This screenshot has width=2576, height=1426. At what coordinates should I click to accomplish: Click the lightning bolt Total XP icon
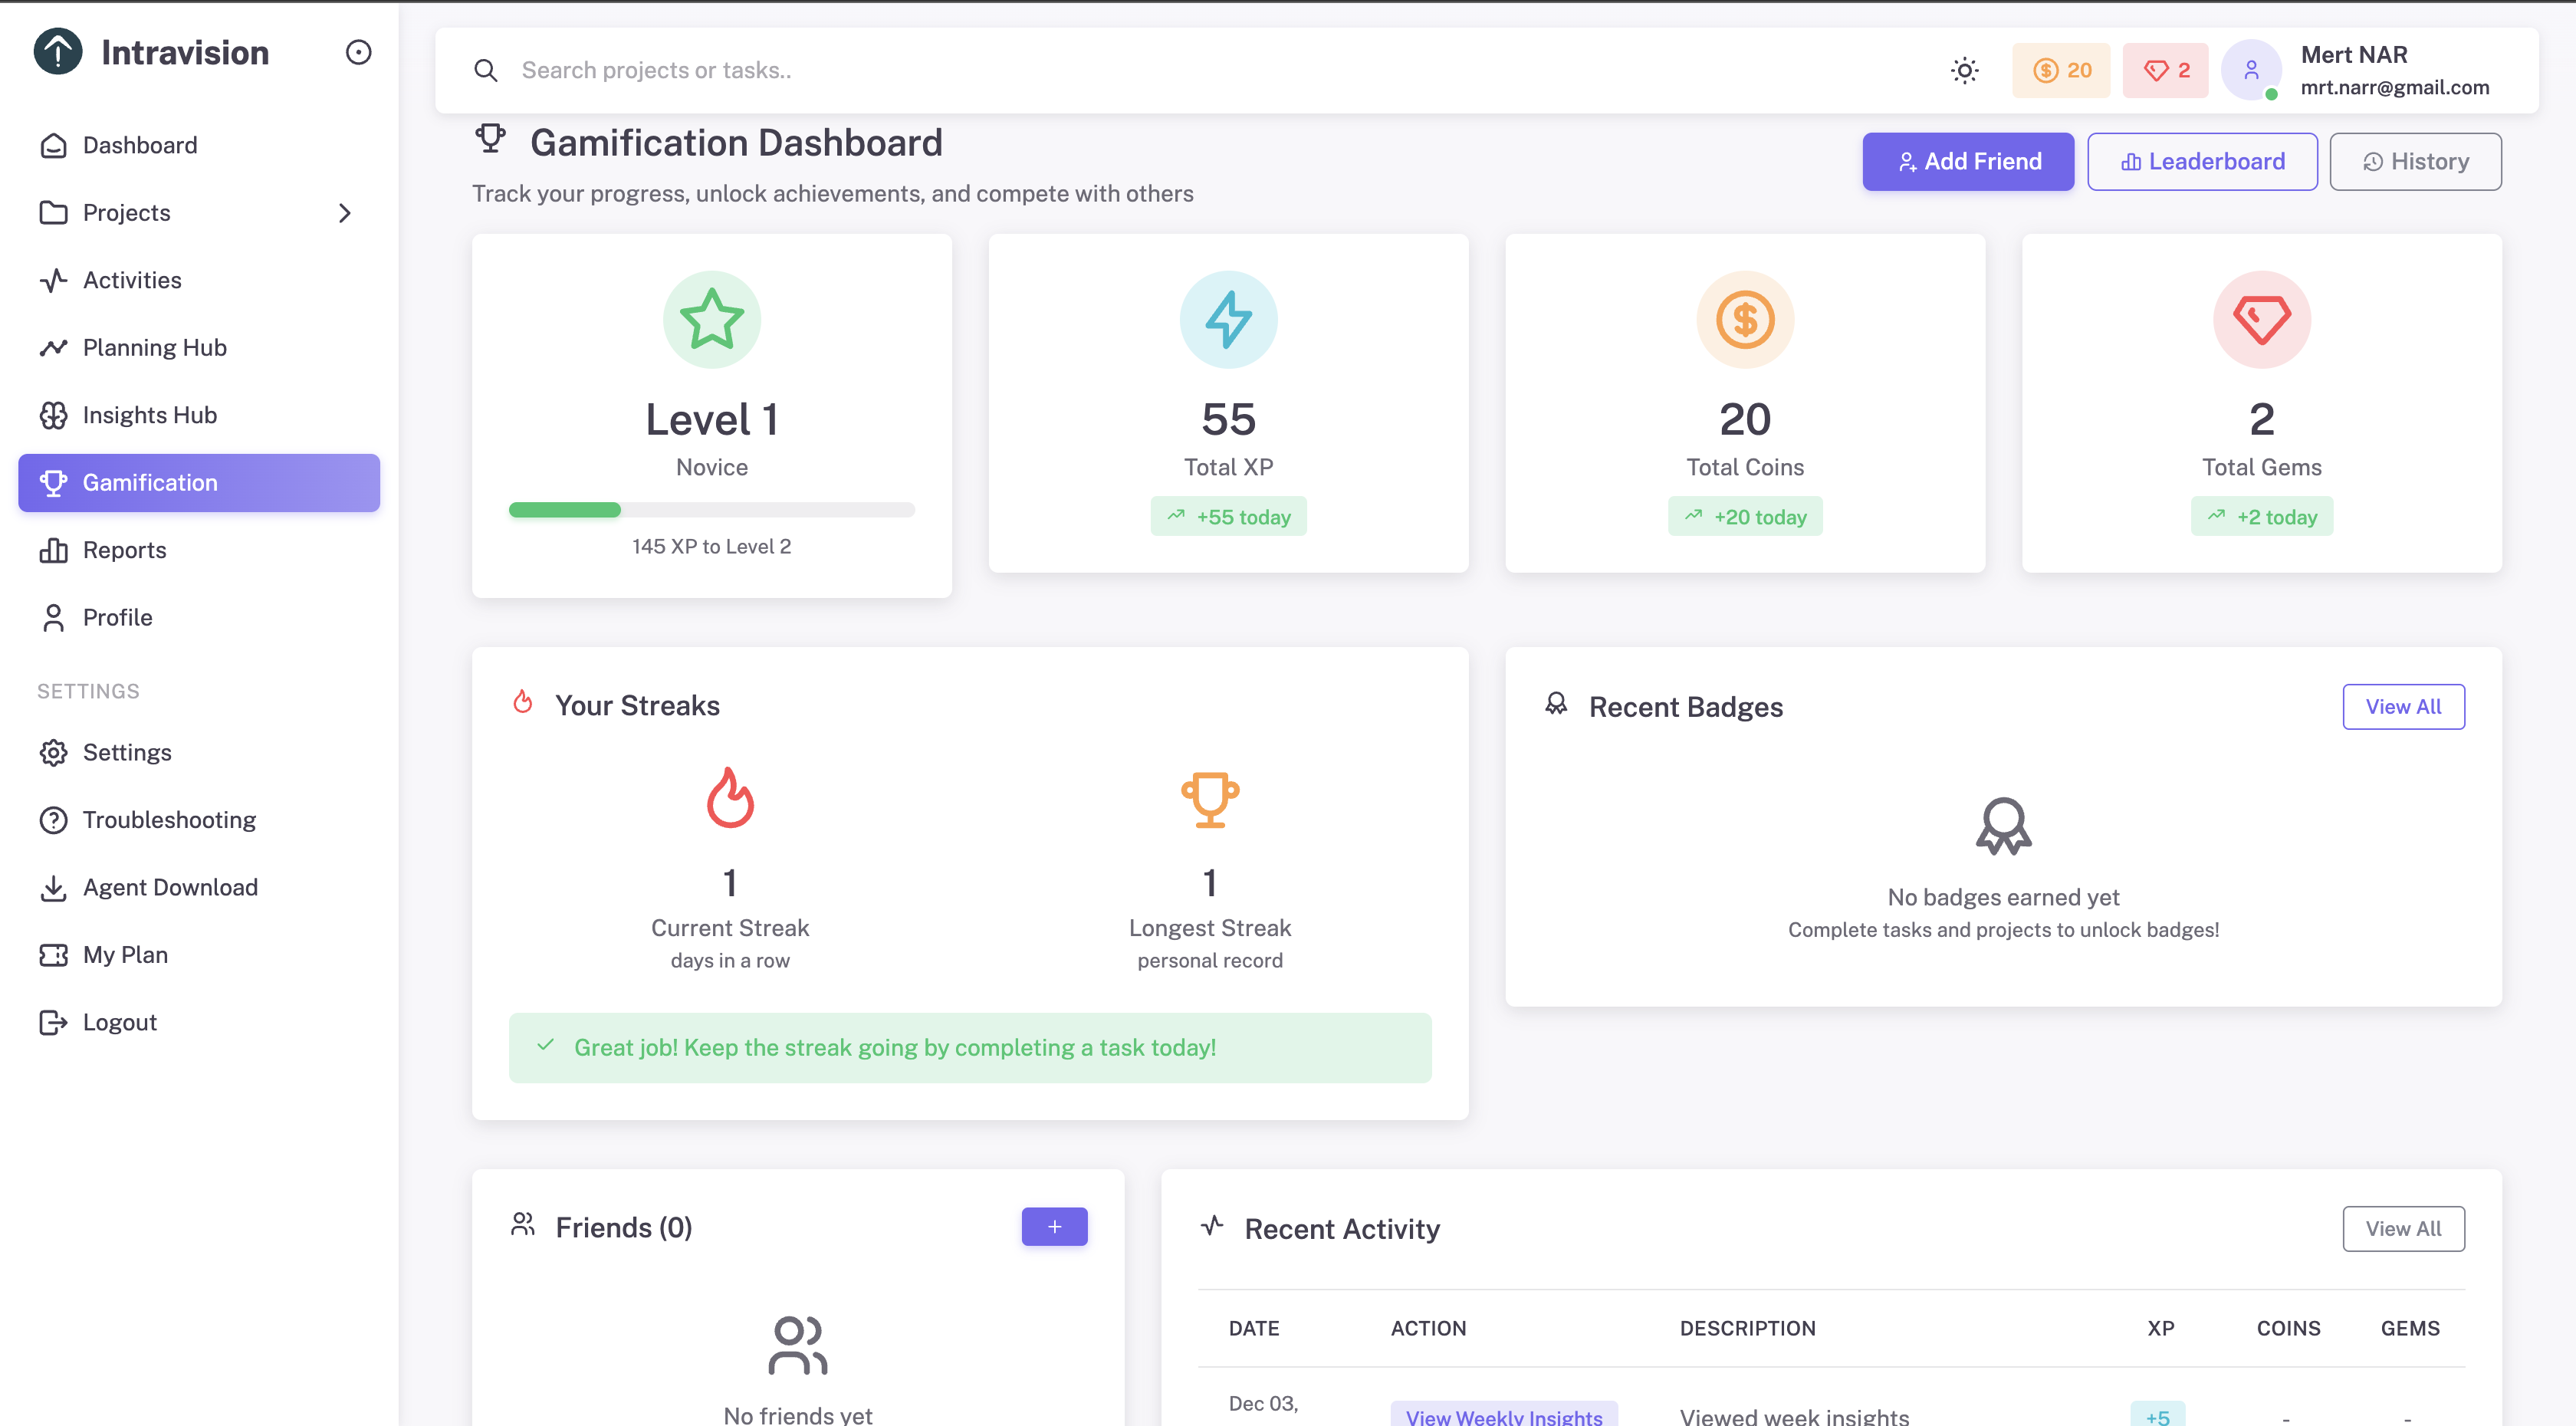[x=1228, y=319]
